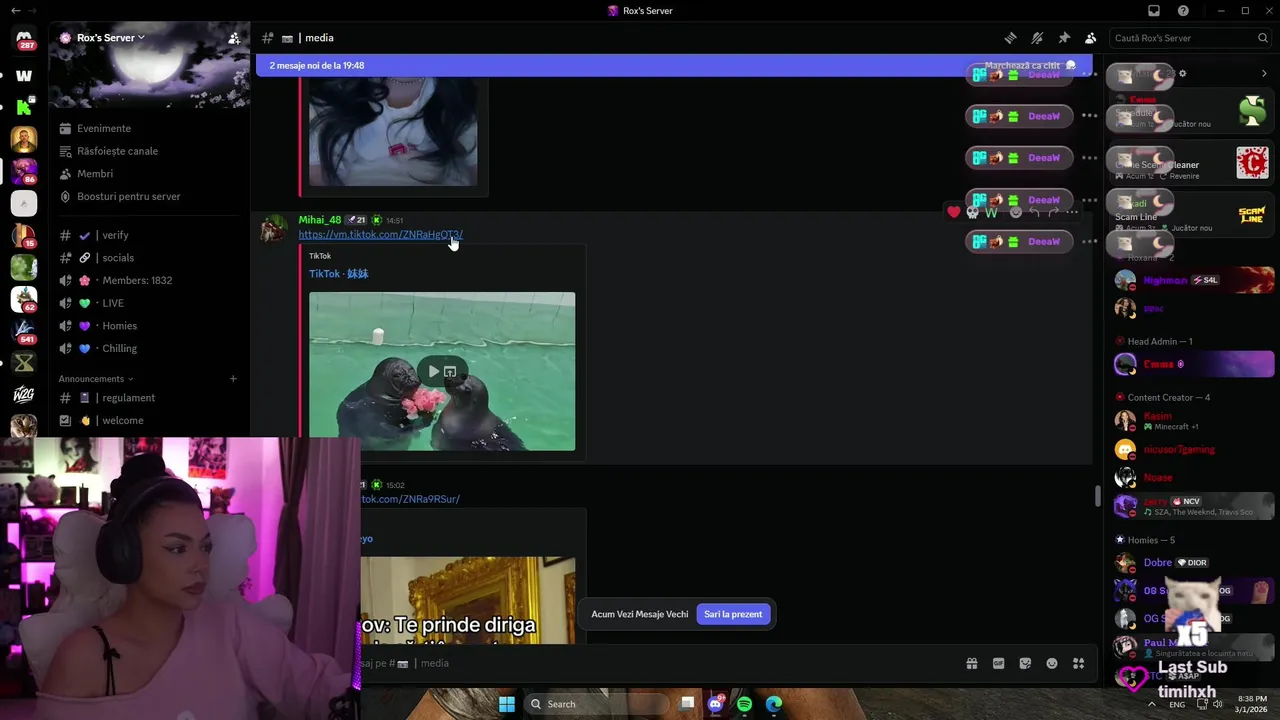
Task: Show hidden tray icons chevron
Action: (x=1151, y=704)
